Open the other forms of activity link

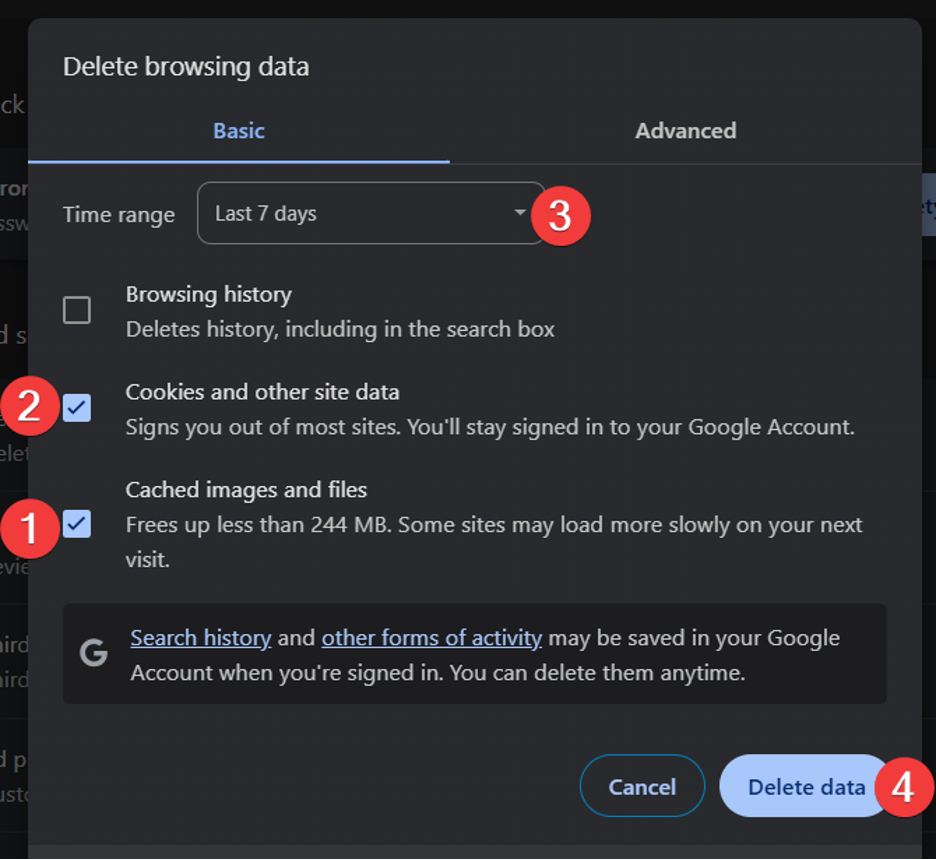[431, 638]
